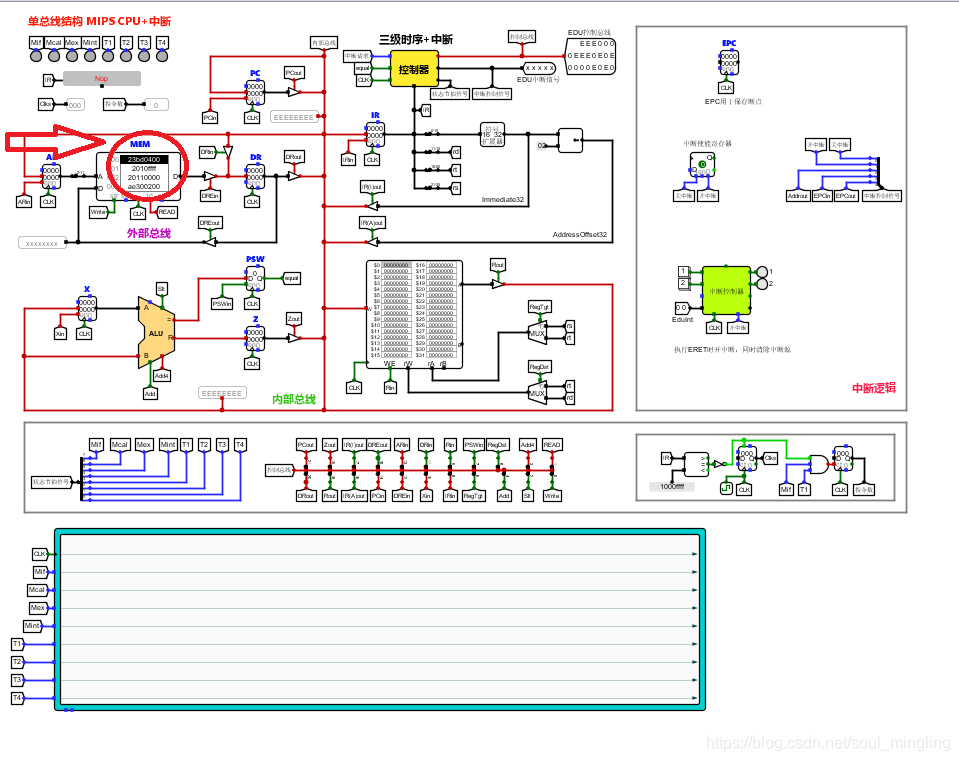Viewport: 959px width, 761px height.
Task: Push interrupt button 1
Action: (684, 272)
